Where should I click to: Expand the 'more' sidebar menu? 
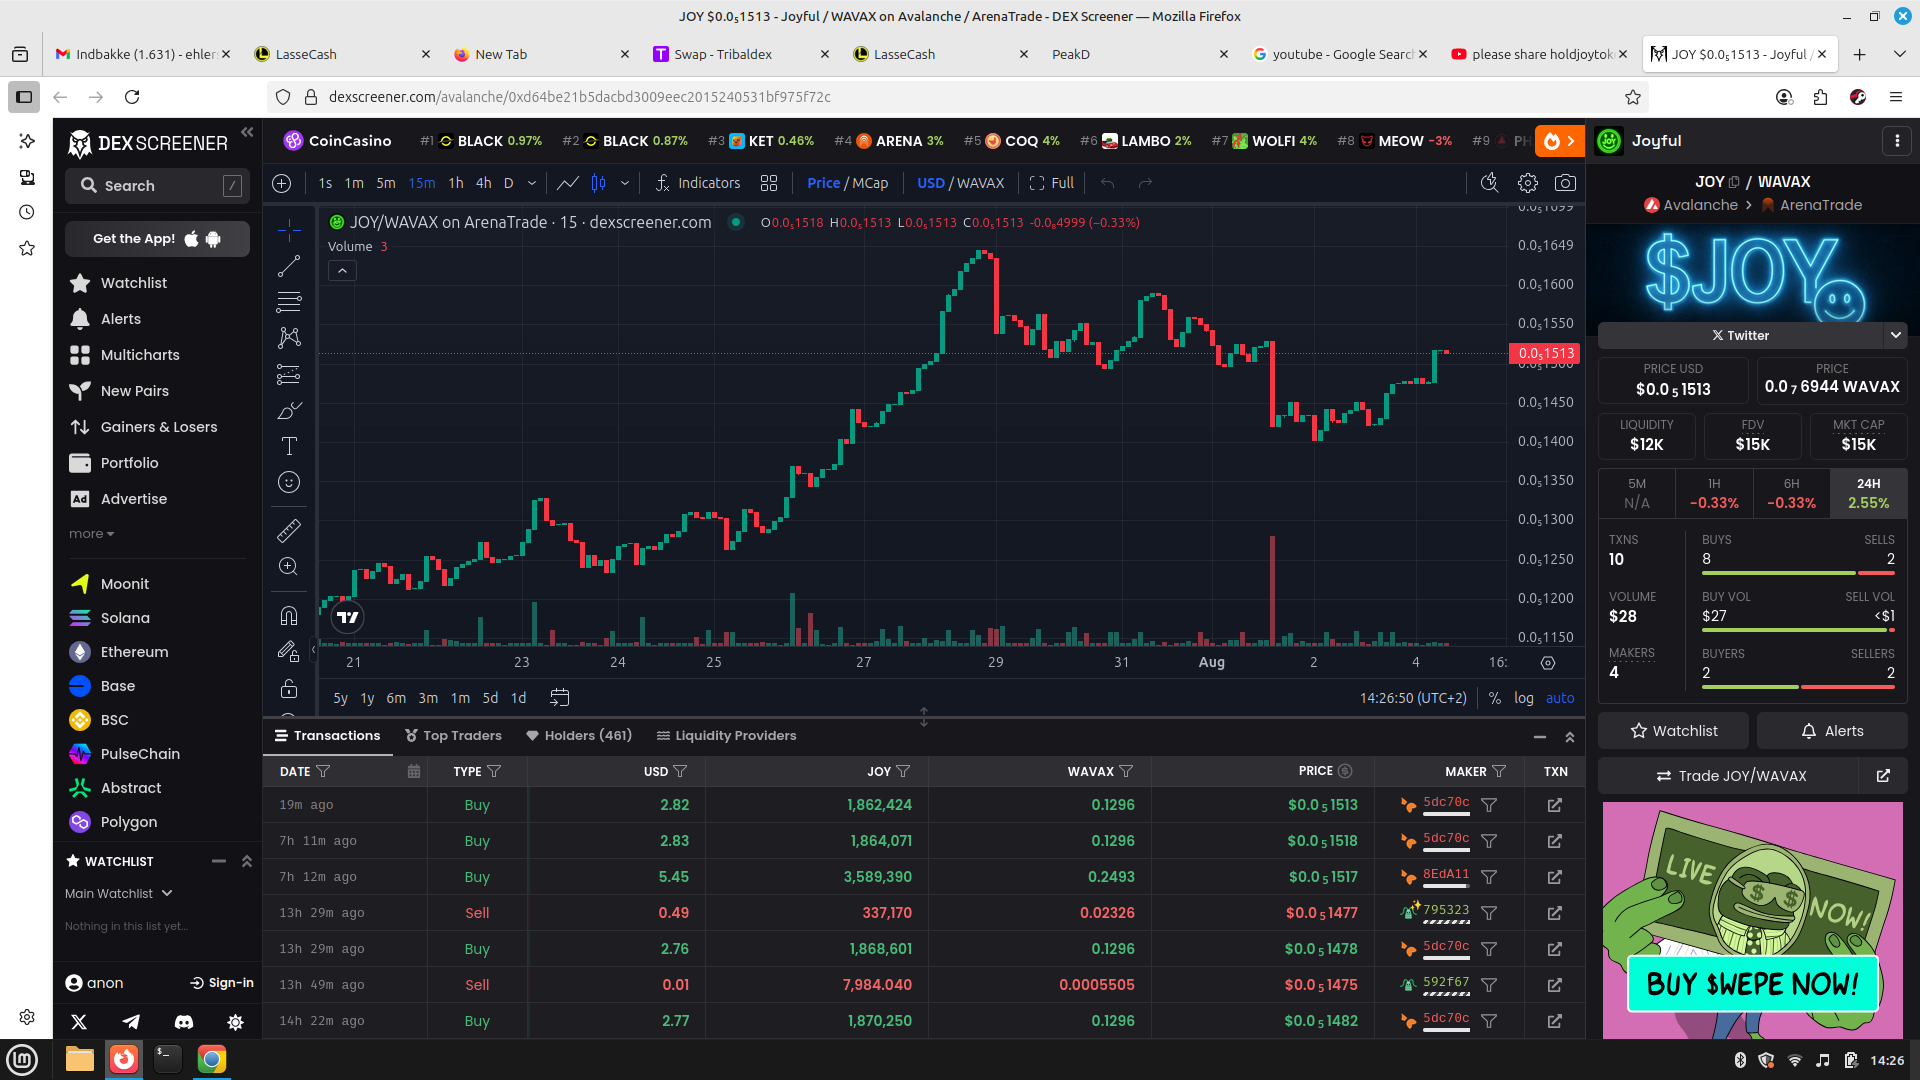tap(92, 534)
